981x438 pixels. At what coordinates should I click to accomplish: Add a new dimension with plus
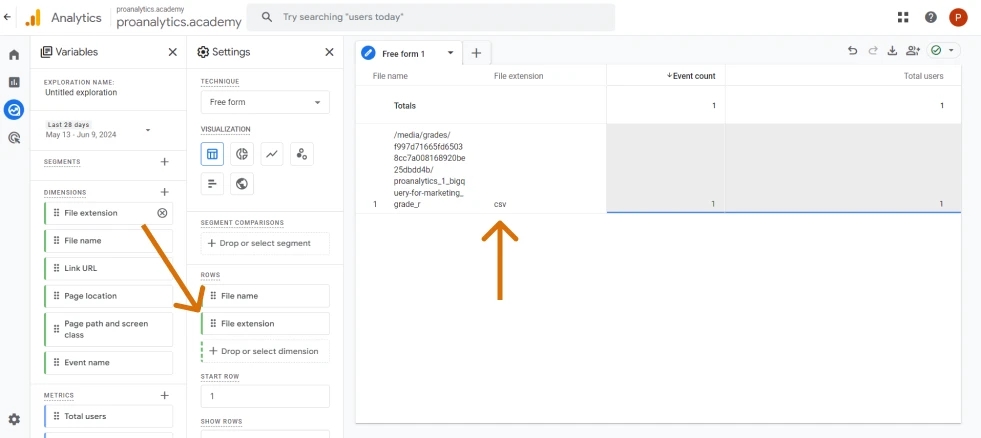(x=165, y=192)
